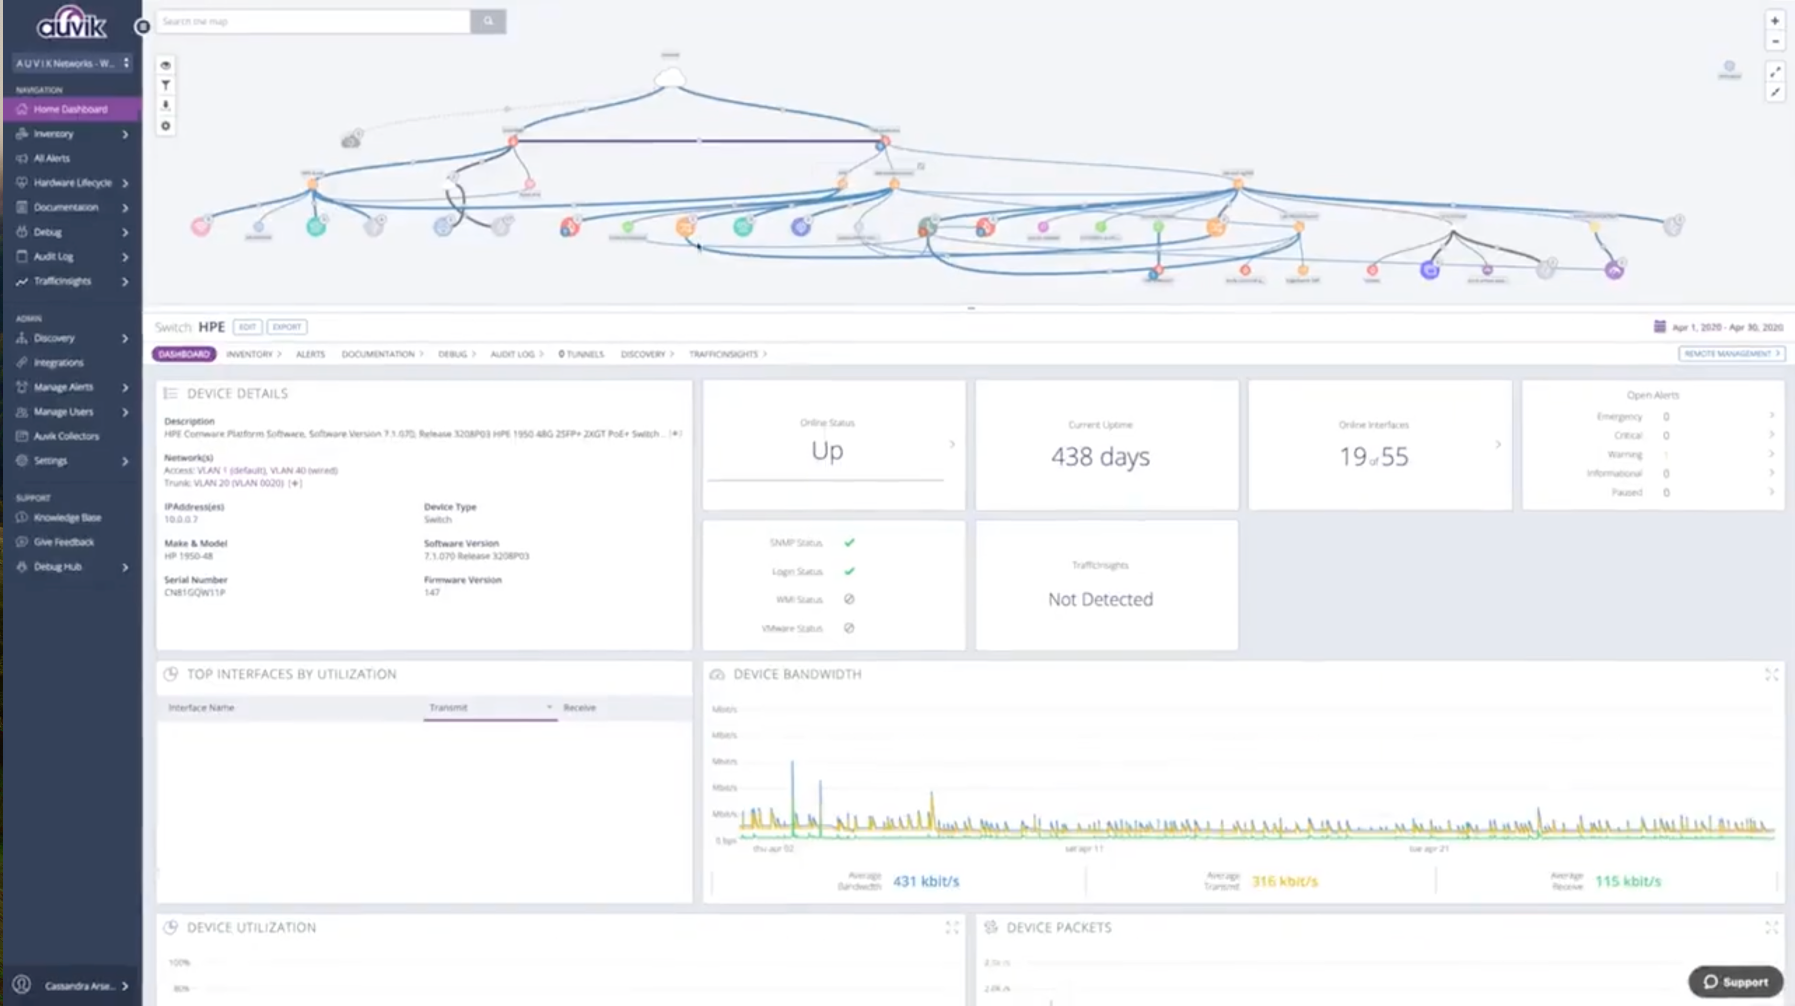Click in the Search the map field
Viewport: 1795px width, 1006px height.
point(313,21)
